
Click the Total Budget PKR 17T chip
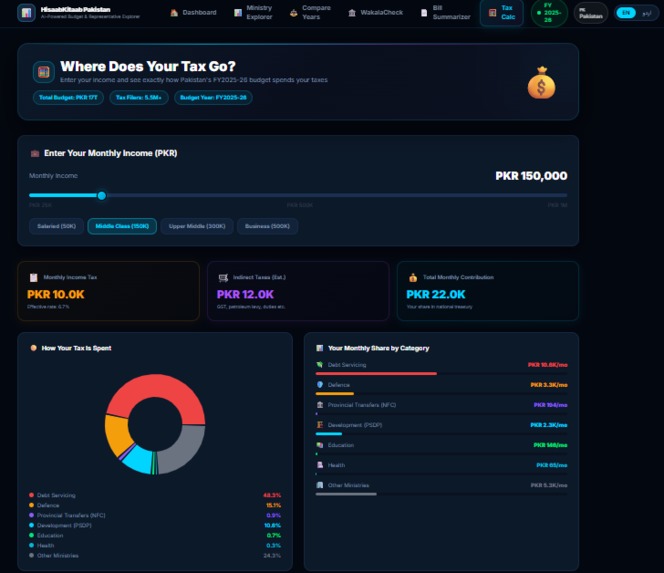(x=68, y=97)
